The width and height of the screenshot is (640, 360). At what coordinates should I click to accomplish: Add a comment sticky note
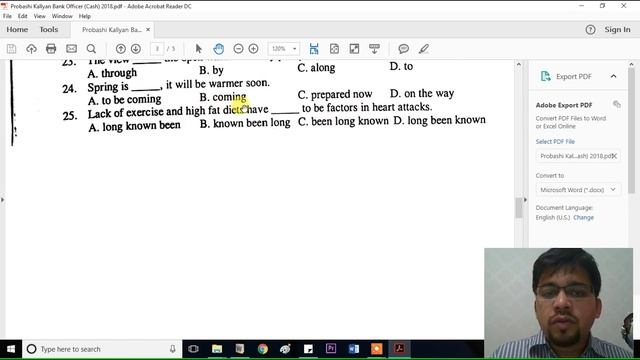click(404, 49)
